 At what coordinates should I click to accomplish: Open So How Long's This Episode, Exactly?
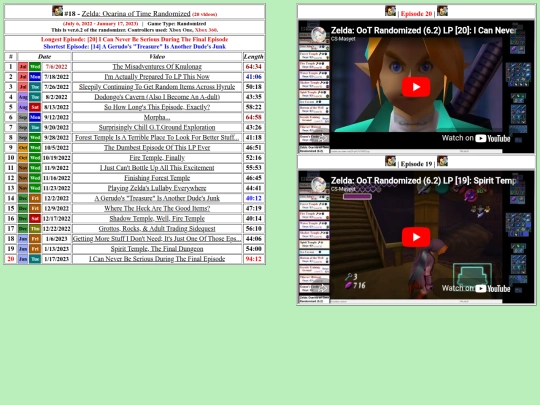pos(157,107)
